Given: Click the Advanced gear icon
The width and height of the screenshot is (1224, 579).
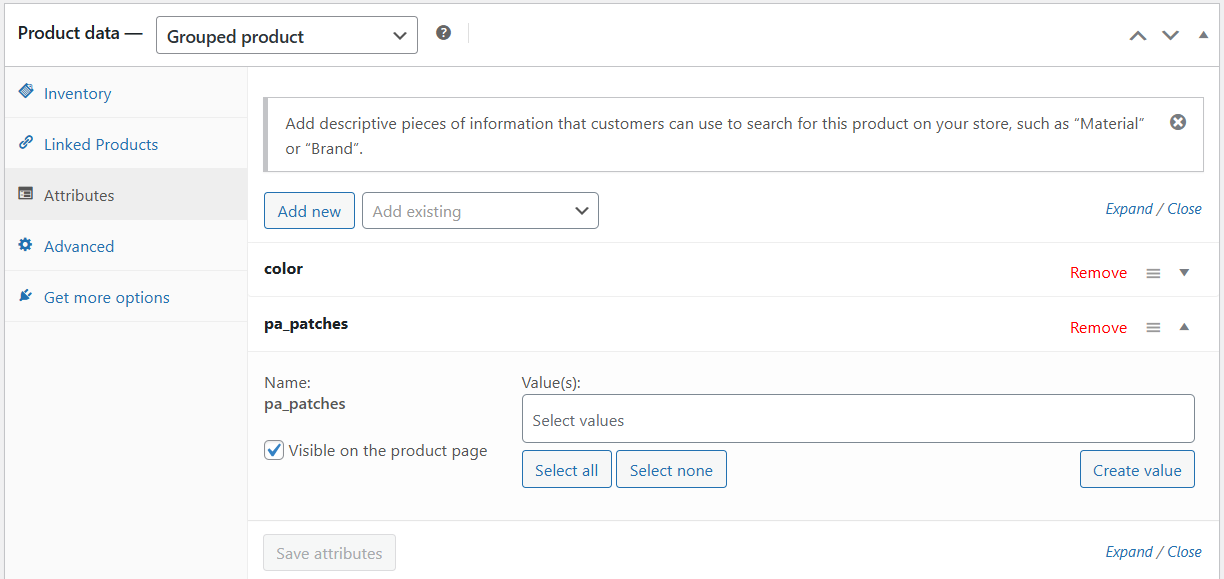Looking at the screenshot, I should tap(26, 245).
